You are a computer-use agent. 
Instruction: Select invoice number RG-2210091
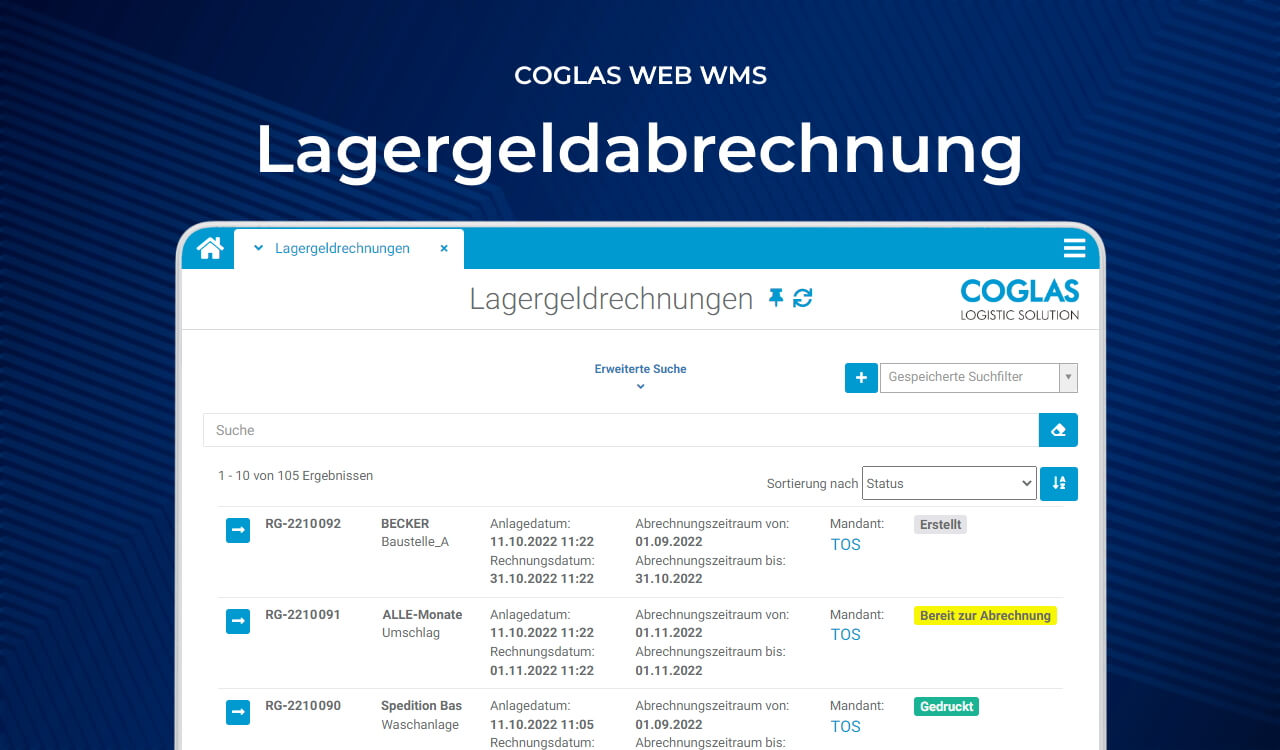click(x=303, y=614)
